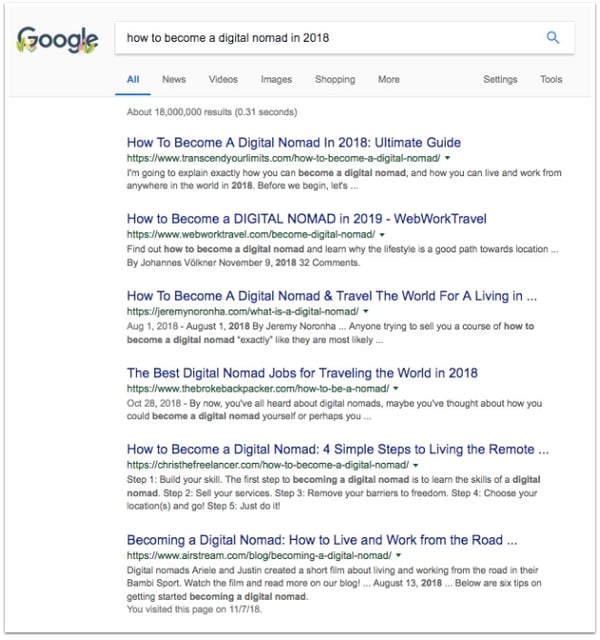The height and width of the screenshot is (640, 600).
Task: Open search Settings
Action: pyautogui.click(x=500, y=79)
